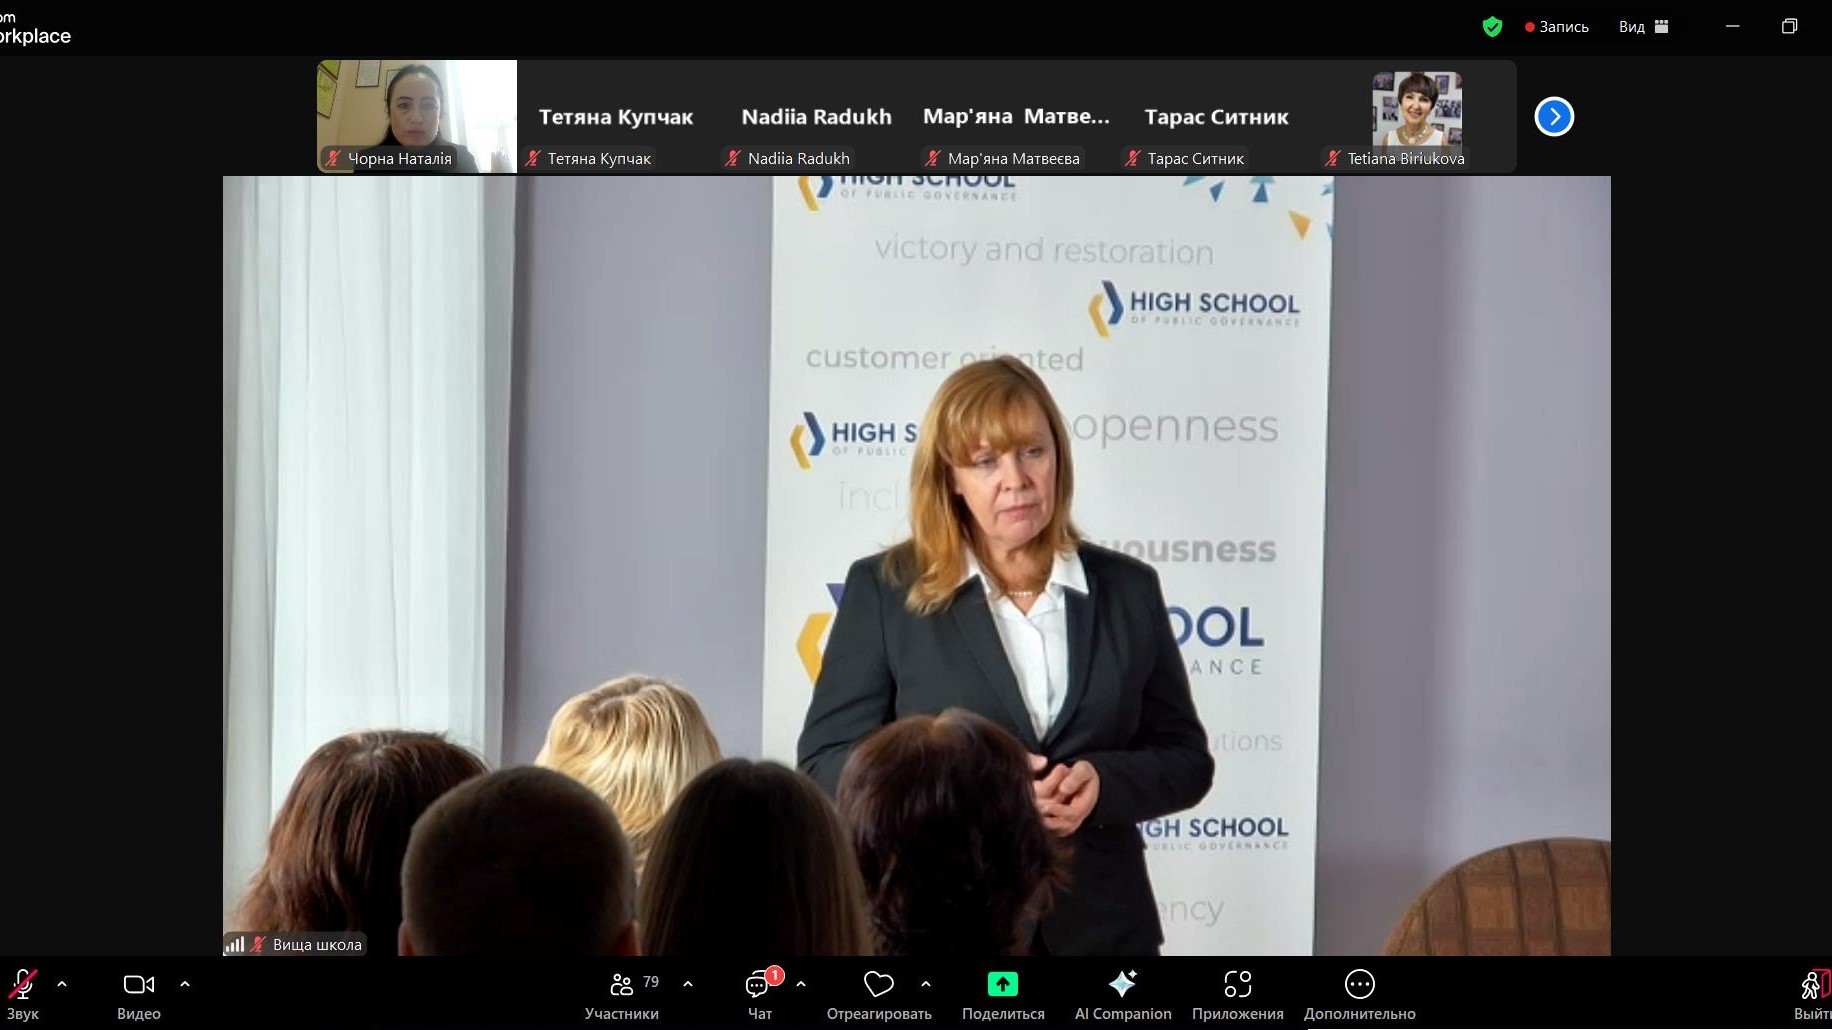Restore down the Zoom window
This screenshot has height=1030, width=1832.
[1789, 27]
